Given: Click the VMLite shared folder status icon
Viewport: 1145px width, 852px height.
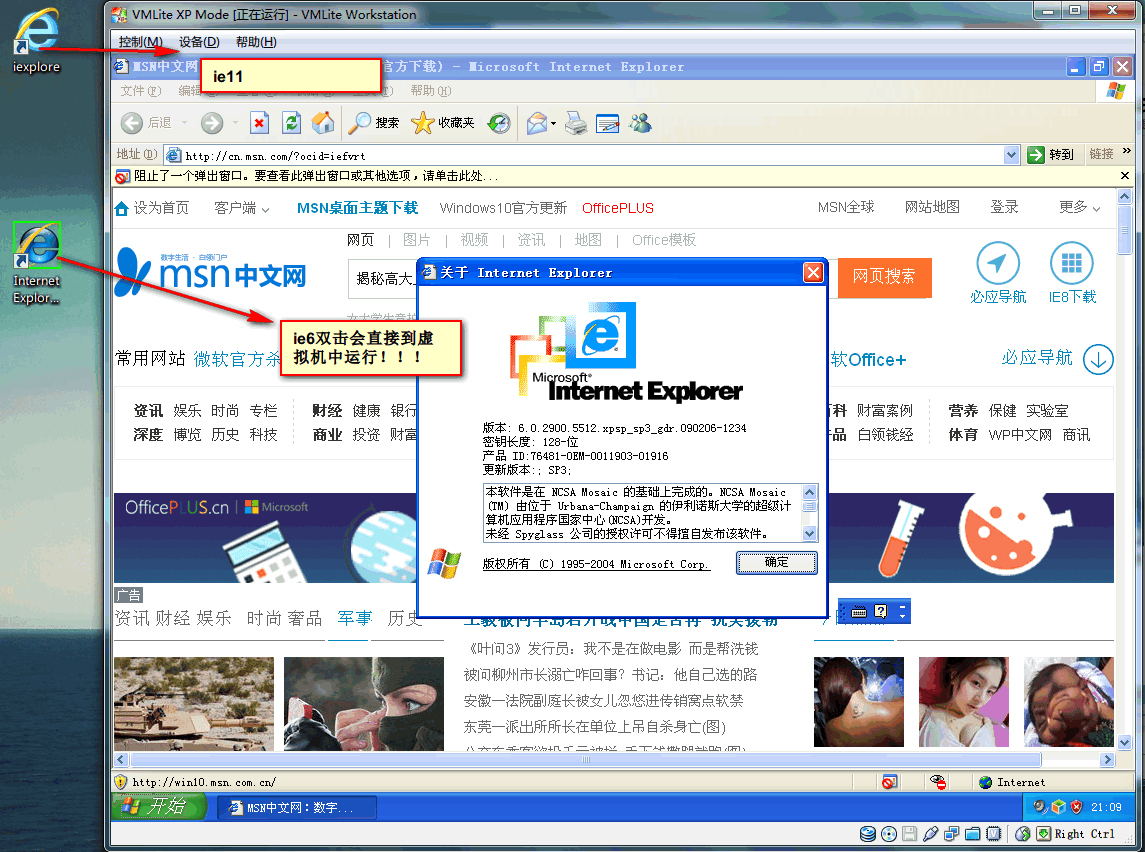Looking at the screenshot, I should tap(973, 834).
